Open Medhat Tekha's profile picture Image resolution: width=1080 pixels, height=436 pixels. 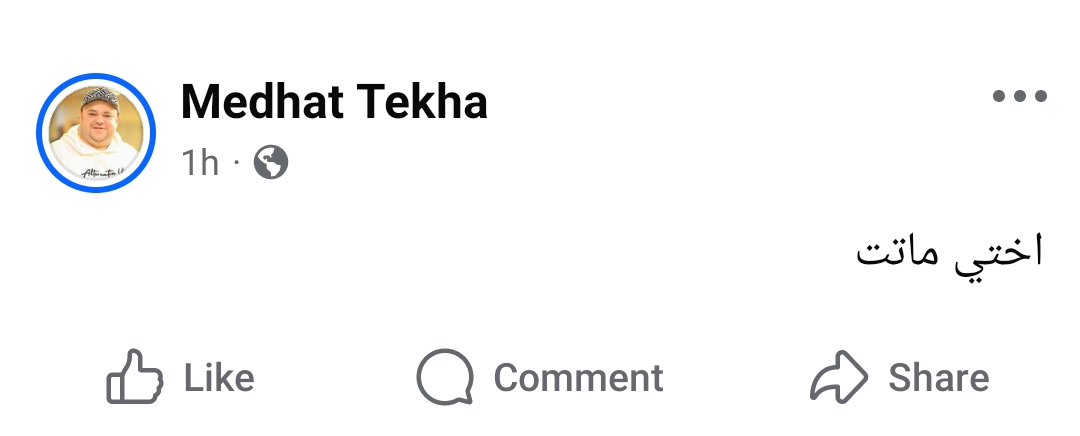(x=96, y=133)
